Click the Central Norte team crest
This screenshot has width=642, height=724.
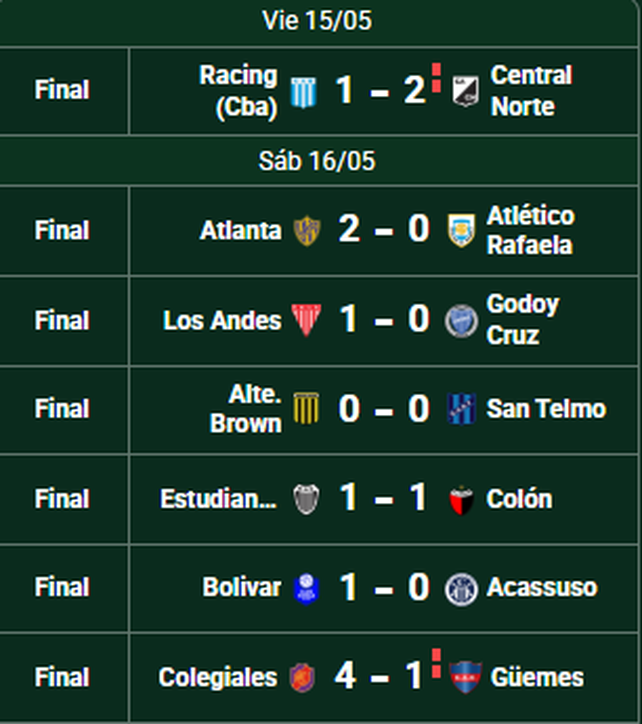pos(465,91)
